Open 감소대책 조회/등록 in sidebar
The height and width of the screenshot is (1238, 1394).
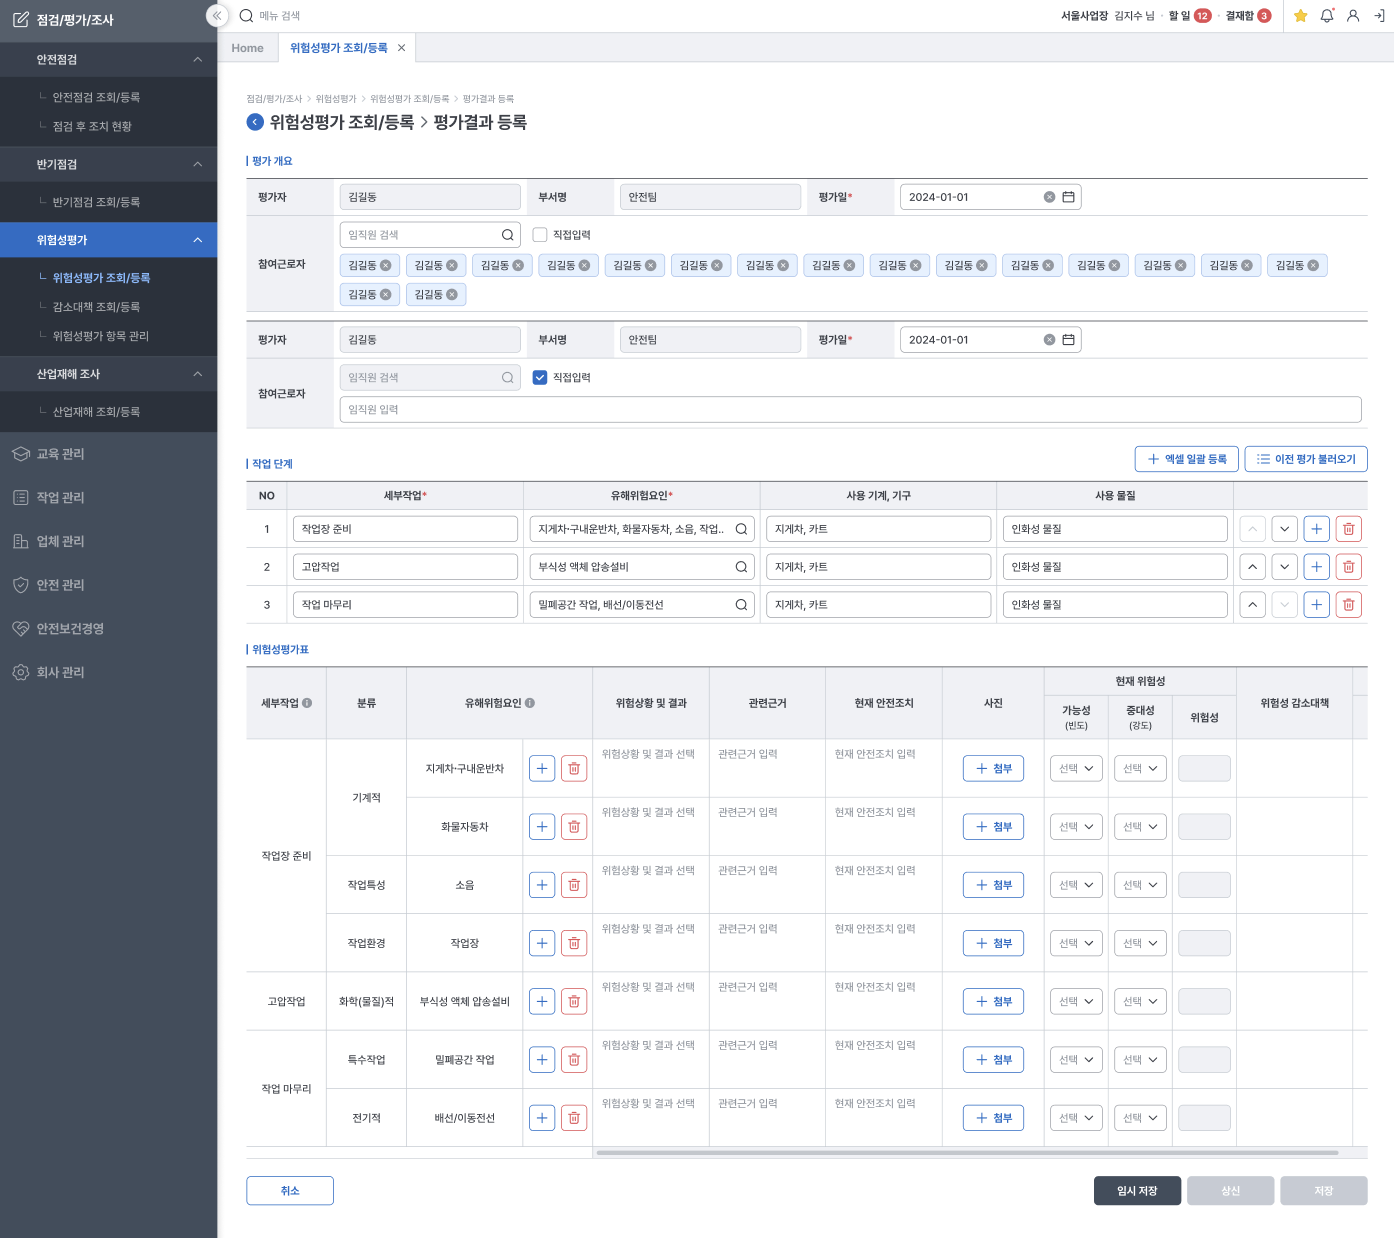point(96,307)
